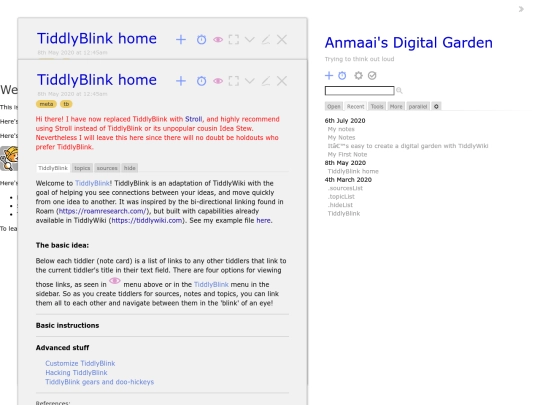This screenshot has width=540, height=405.
Task: Click the lower tiddler's TiddlyBlink home title
Action: pyautogui.click(x=97, y=80)
